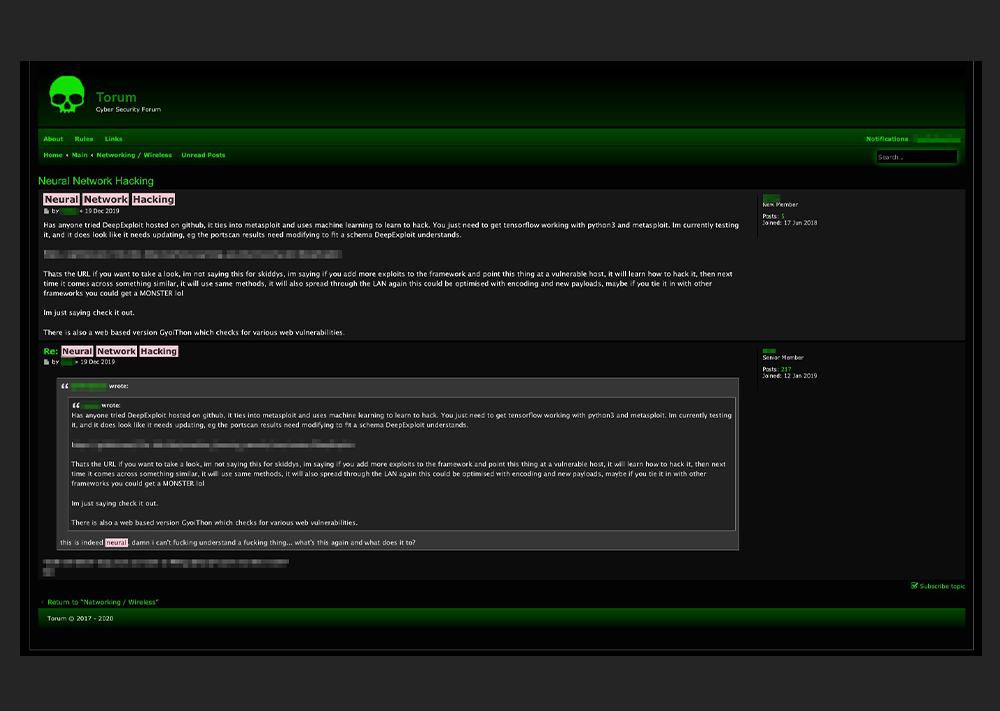Navigate to Main in the breadcrumb
Screen dimensions: 1000x711
(x=79, y=155)
